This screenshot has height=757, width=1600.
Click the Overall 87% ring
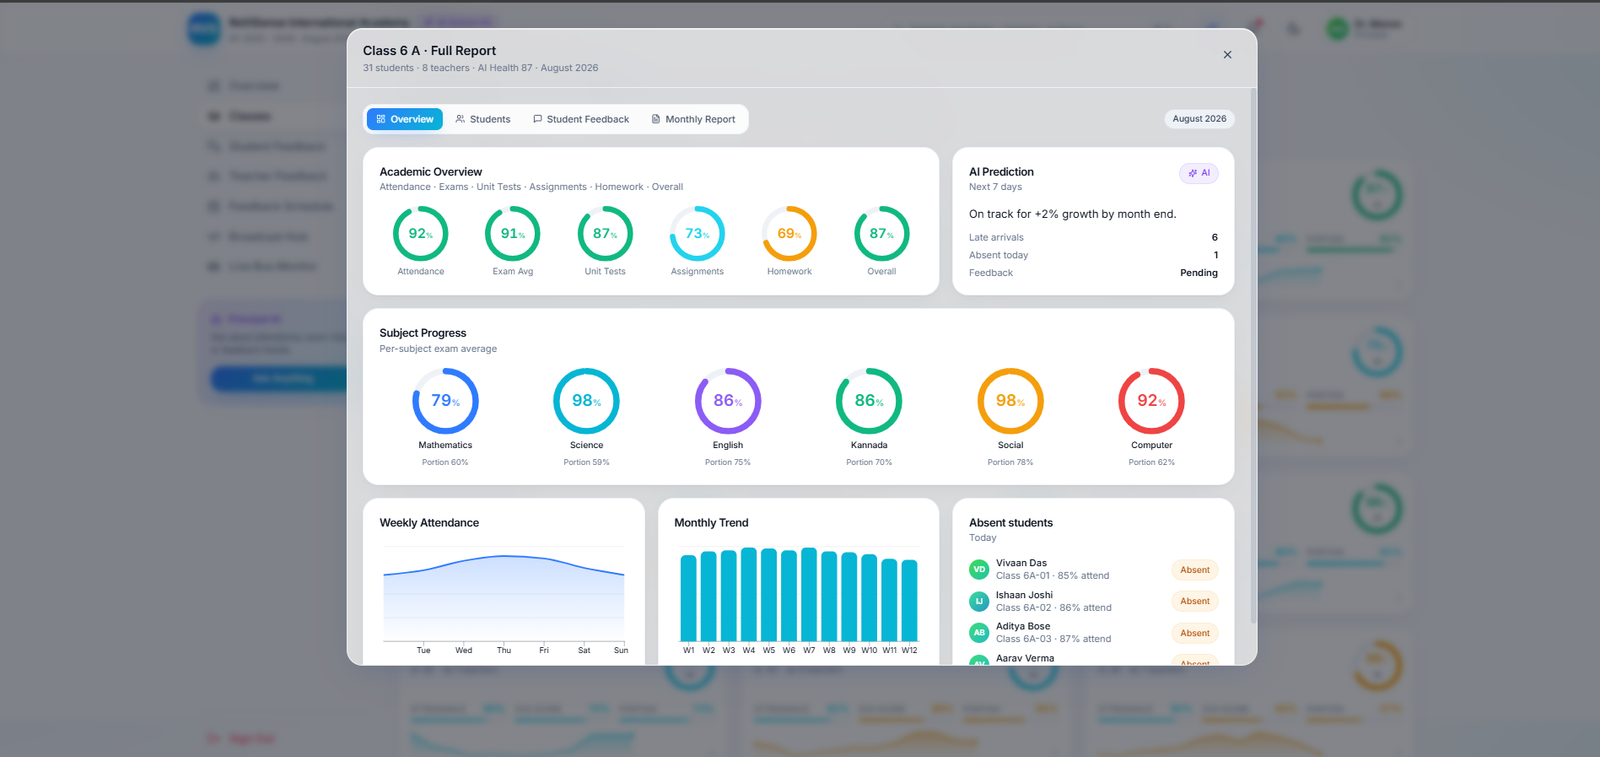[882, 234]
